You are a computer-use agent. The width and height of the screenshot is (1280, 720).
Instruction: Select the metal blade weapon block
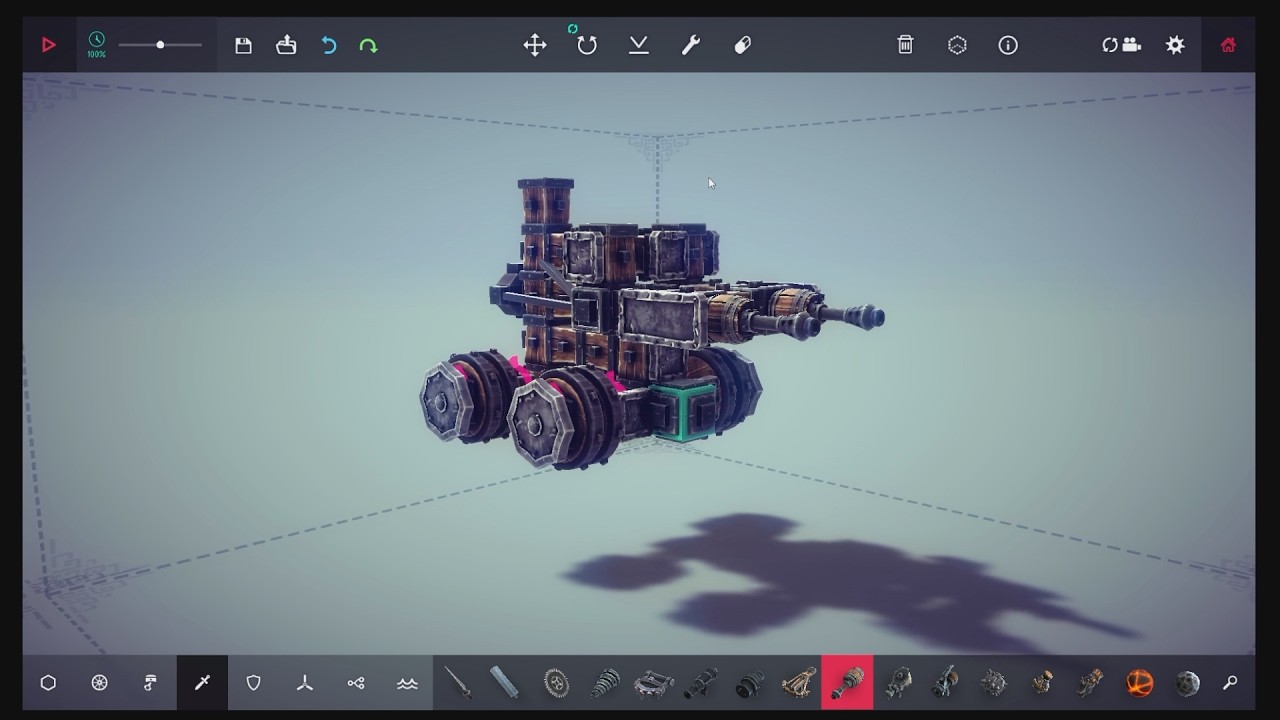pyautogui.click(x=506, y=683)
